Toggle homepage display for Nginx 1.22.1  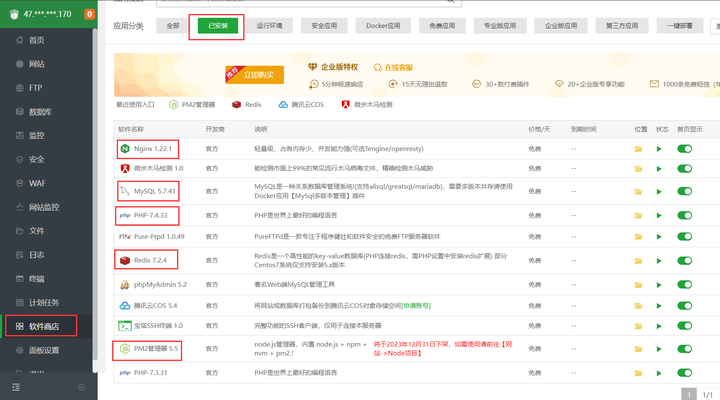point(685,149)
